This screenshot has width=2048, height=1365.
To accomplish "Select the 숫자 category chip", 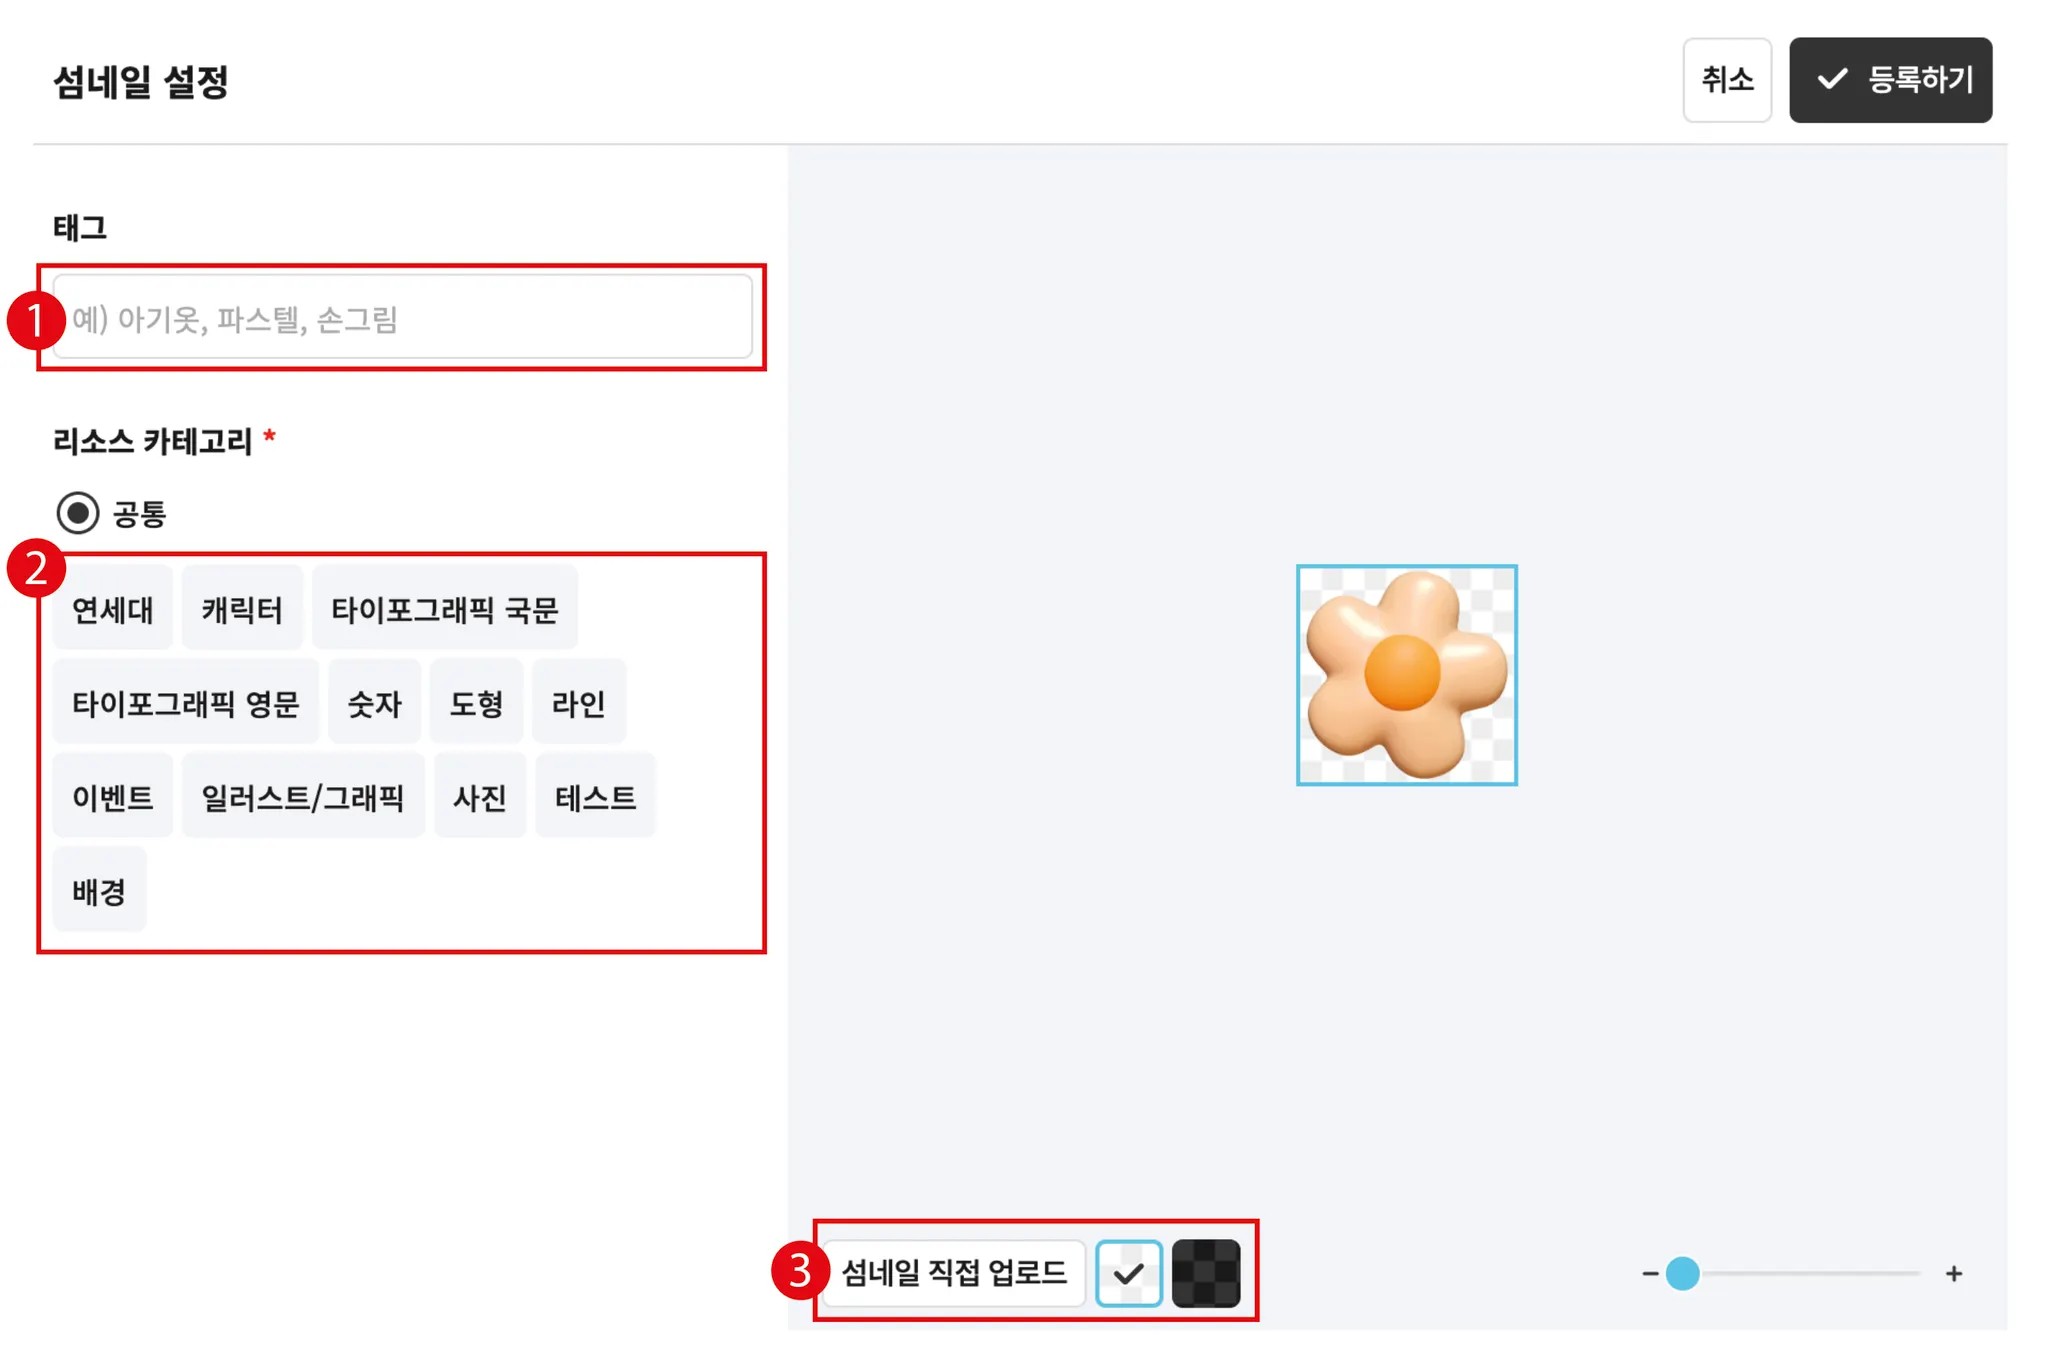I will click(x=374, y=702).
